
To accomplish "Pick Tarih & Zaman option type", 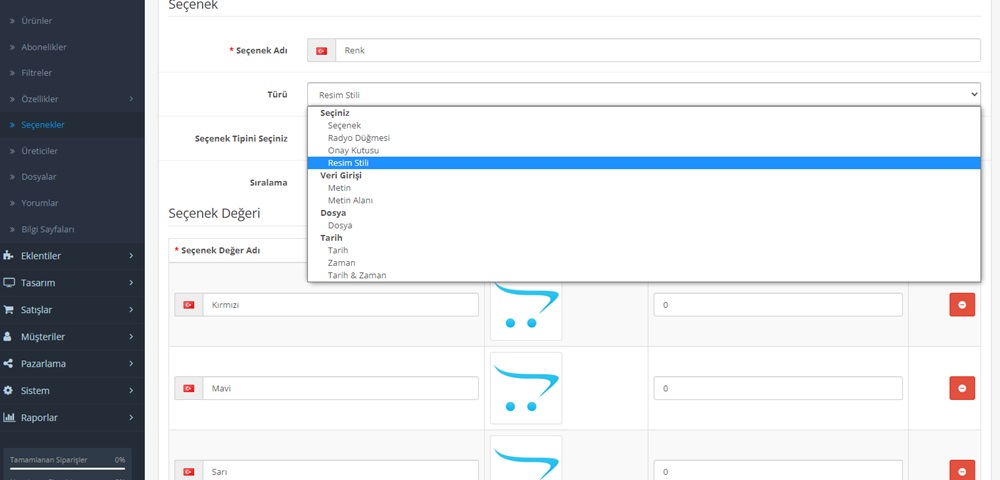I will point(356,275).
